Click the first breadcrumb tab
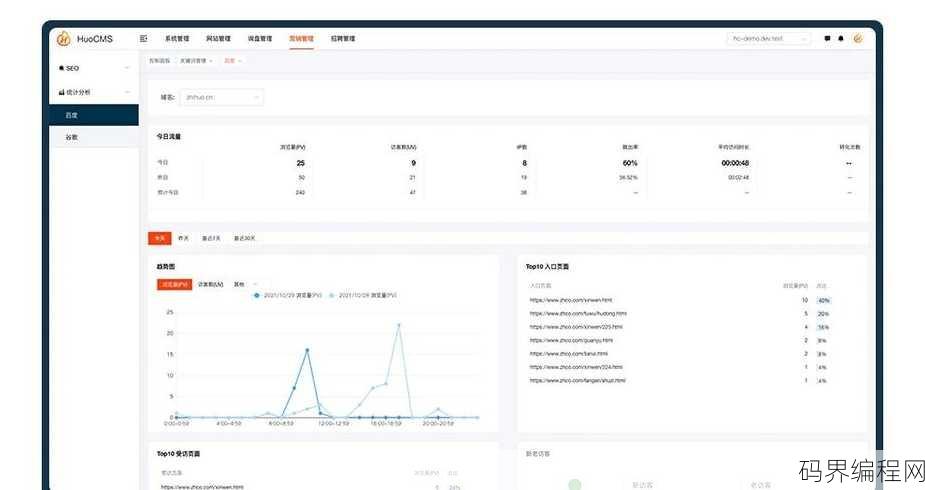The height and width of the screenshot is (490, 925). (159, 61)
